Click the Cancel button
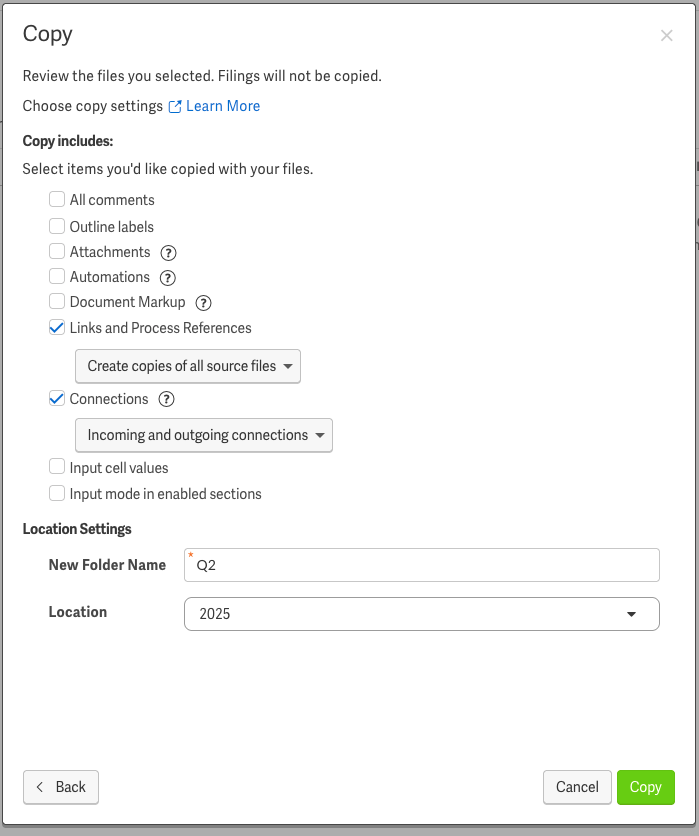 point(577,787)
